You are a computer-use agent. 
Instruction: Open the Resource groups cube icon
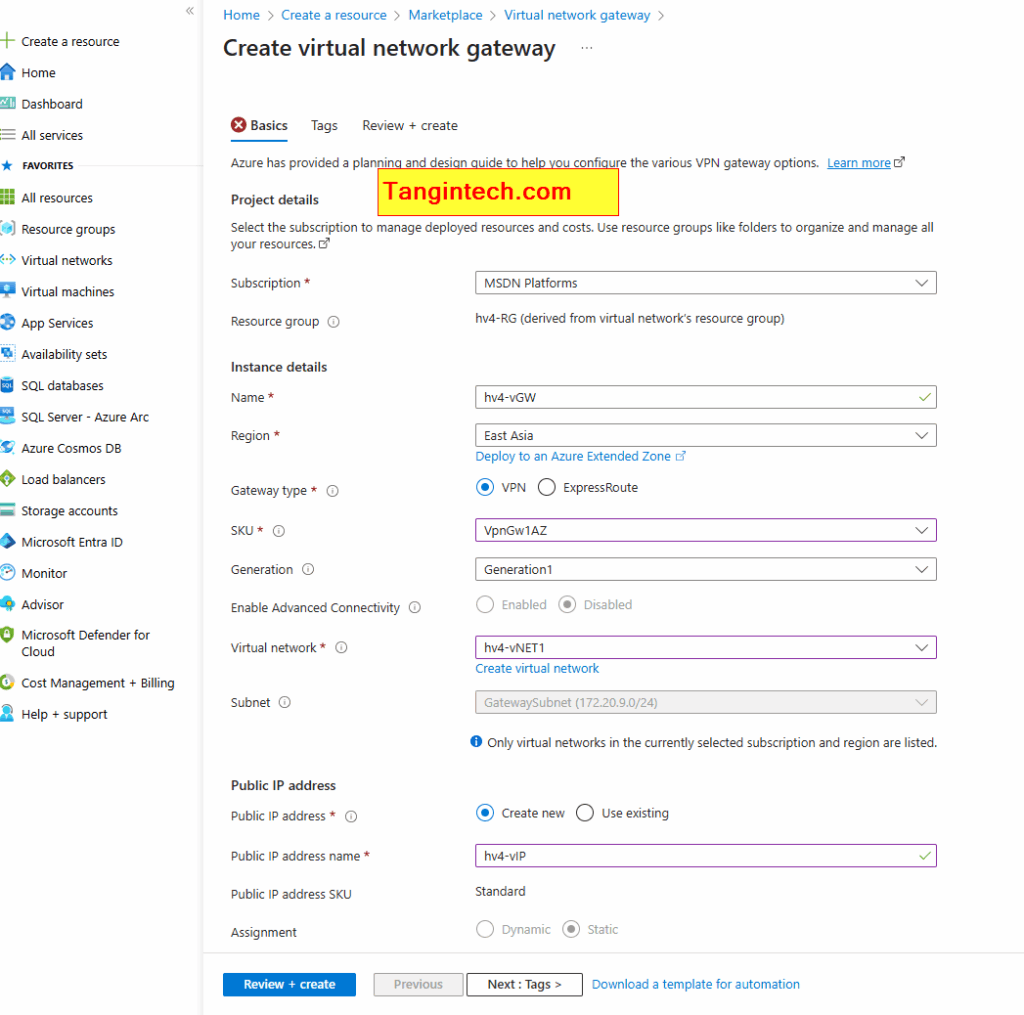tap(7, 229)
